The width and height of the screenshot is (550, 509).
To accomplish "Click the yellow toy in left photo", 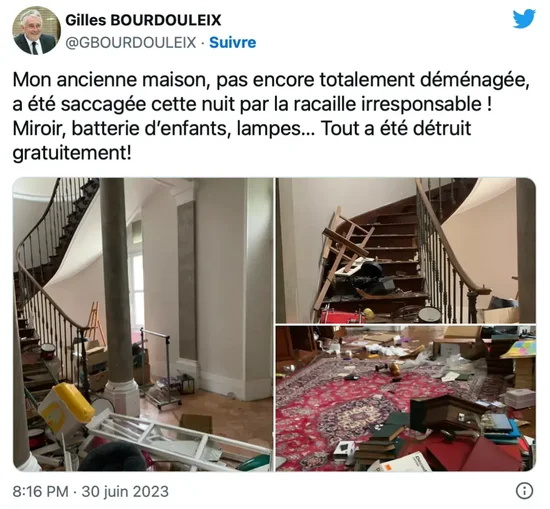I will point(66,408).
